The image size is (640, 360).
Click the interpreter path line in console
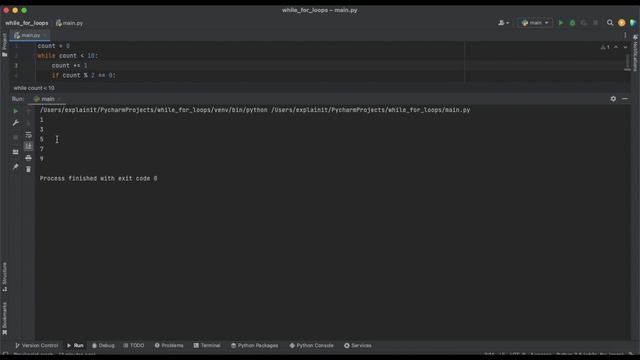click(255, 110)
